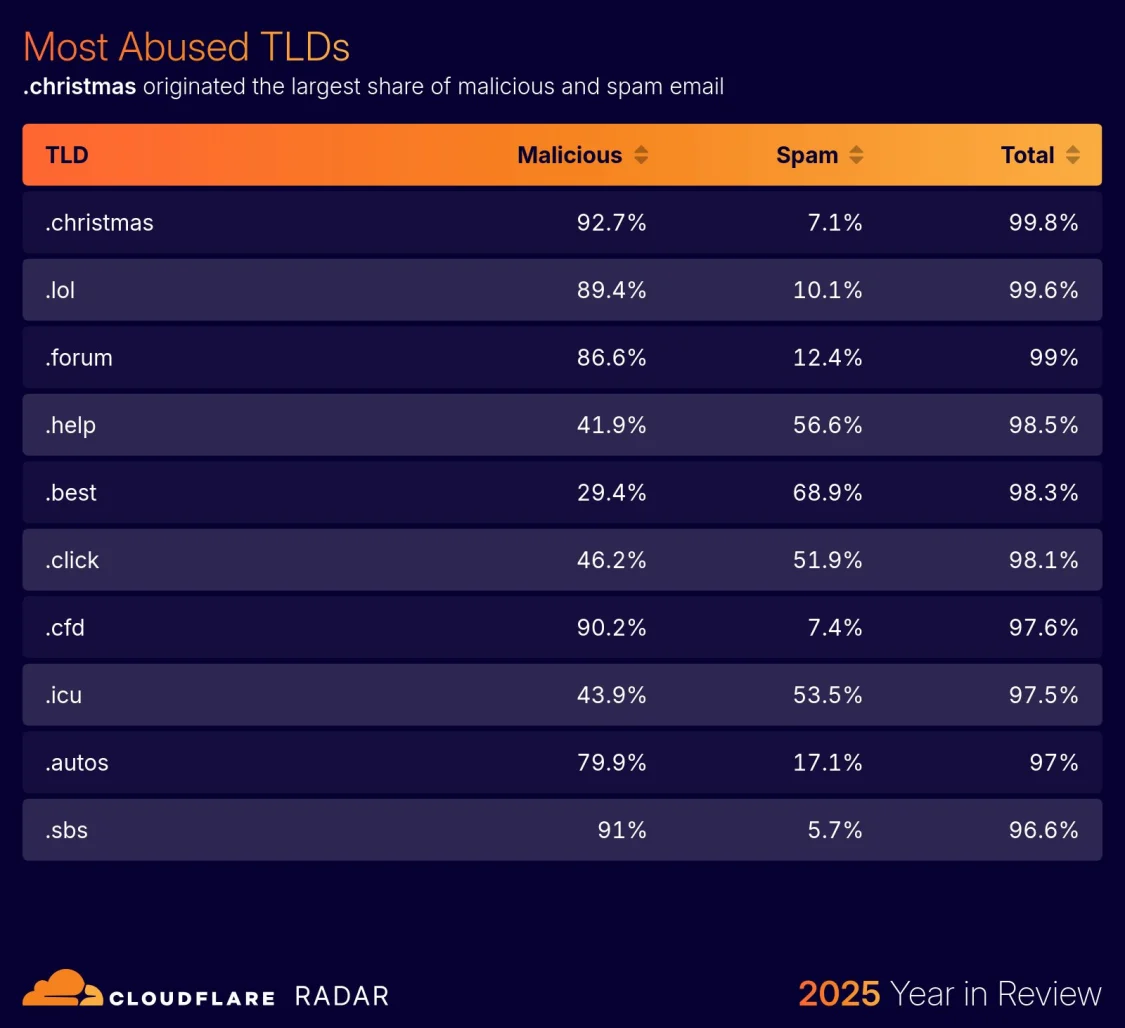1125x1028 pixels.
Task: Click the .forum TLD entry
Action: tap(79, 358)
